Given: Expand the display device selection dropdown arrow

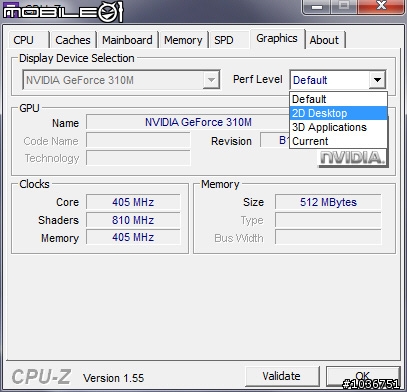Looking at the screenshot, I should point(211,80).
